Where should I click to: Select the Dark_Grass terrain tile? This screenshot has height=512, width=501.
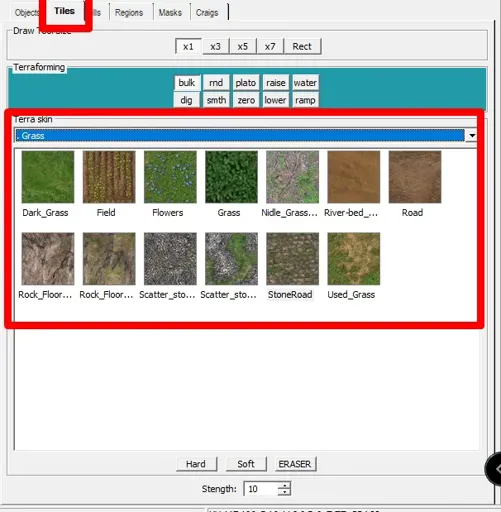click(48, 177)
